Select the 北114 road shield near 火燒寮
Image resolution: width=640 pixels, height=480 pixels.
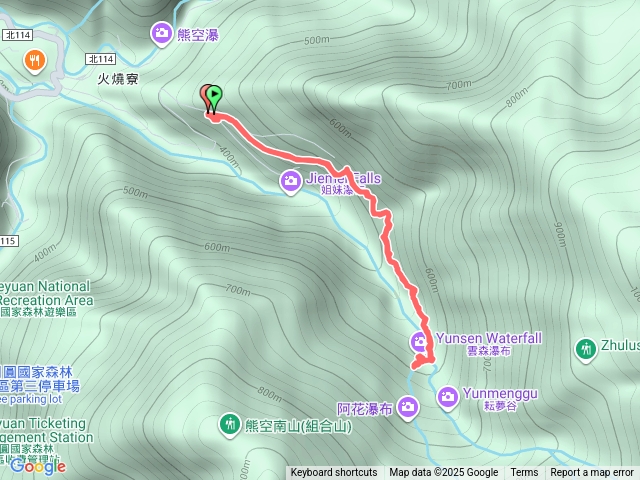click(101, 59)
